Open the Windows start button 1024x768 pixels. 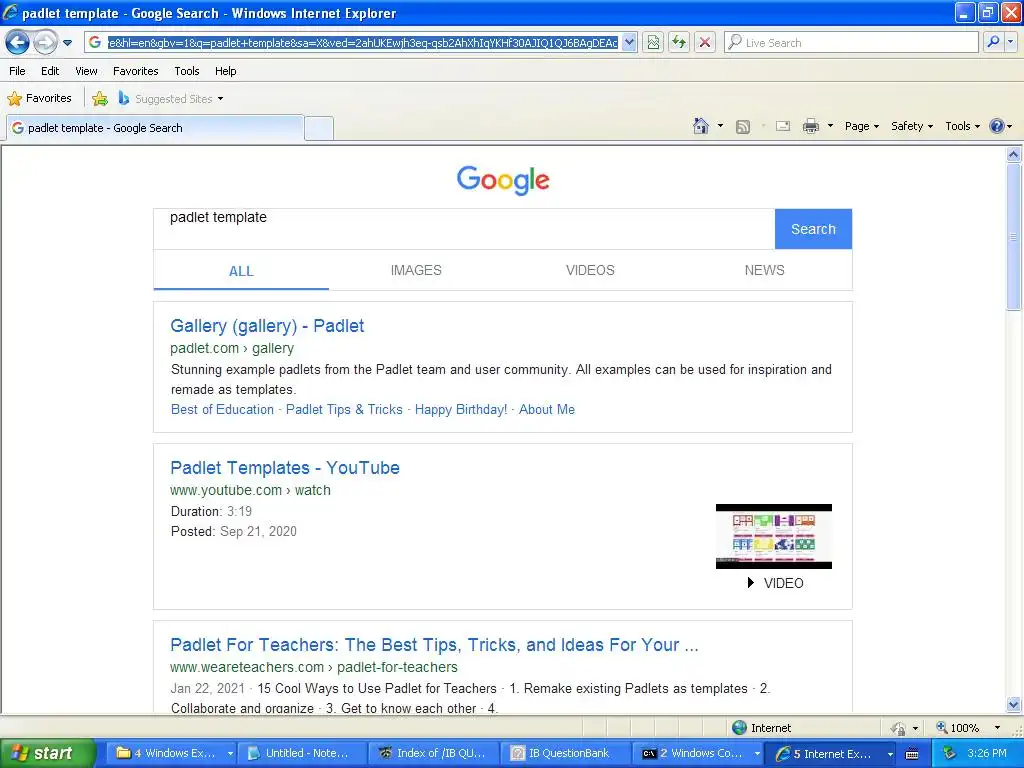(46, 753)
